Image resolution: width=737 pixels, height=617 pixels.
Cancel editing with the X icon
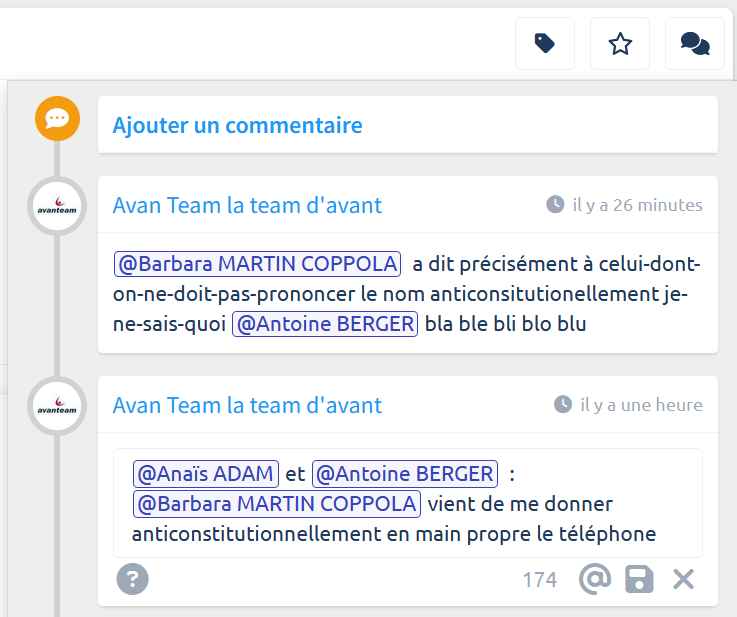[x=683, y=579]
